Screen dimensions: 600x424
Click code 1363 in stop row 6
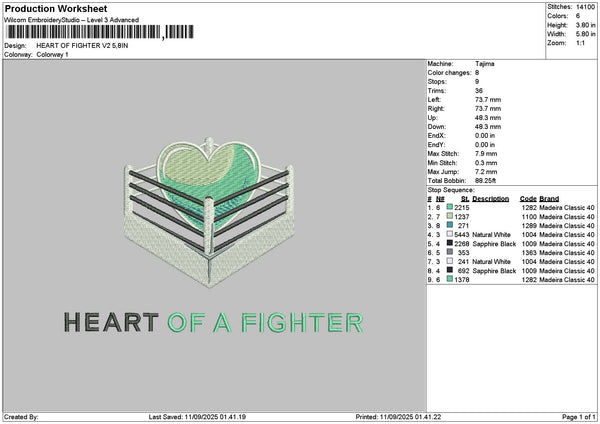coord(529,253)
